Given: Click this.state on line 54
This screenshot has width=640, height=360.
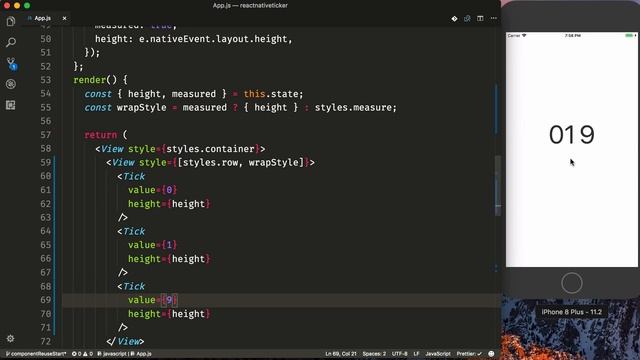Looking at the screenshot, I should coord(271,94).
